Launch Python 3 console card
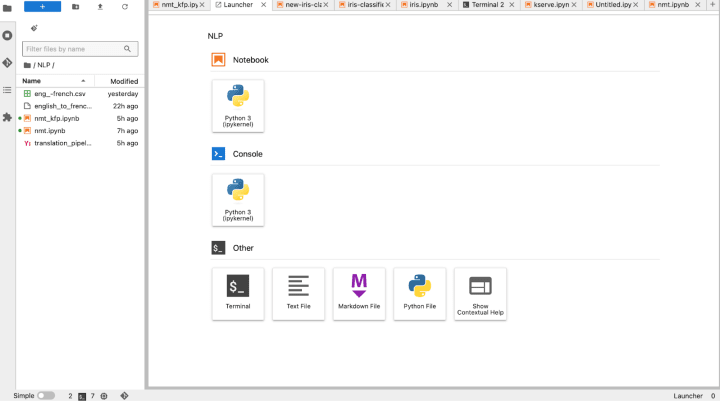 (x=238, y=200)
